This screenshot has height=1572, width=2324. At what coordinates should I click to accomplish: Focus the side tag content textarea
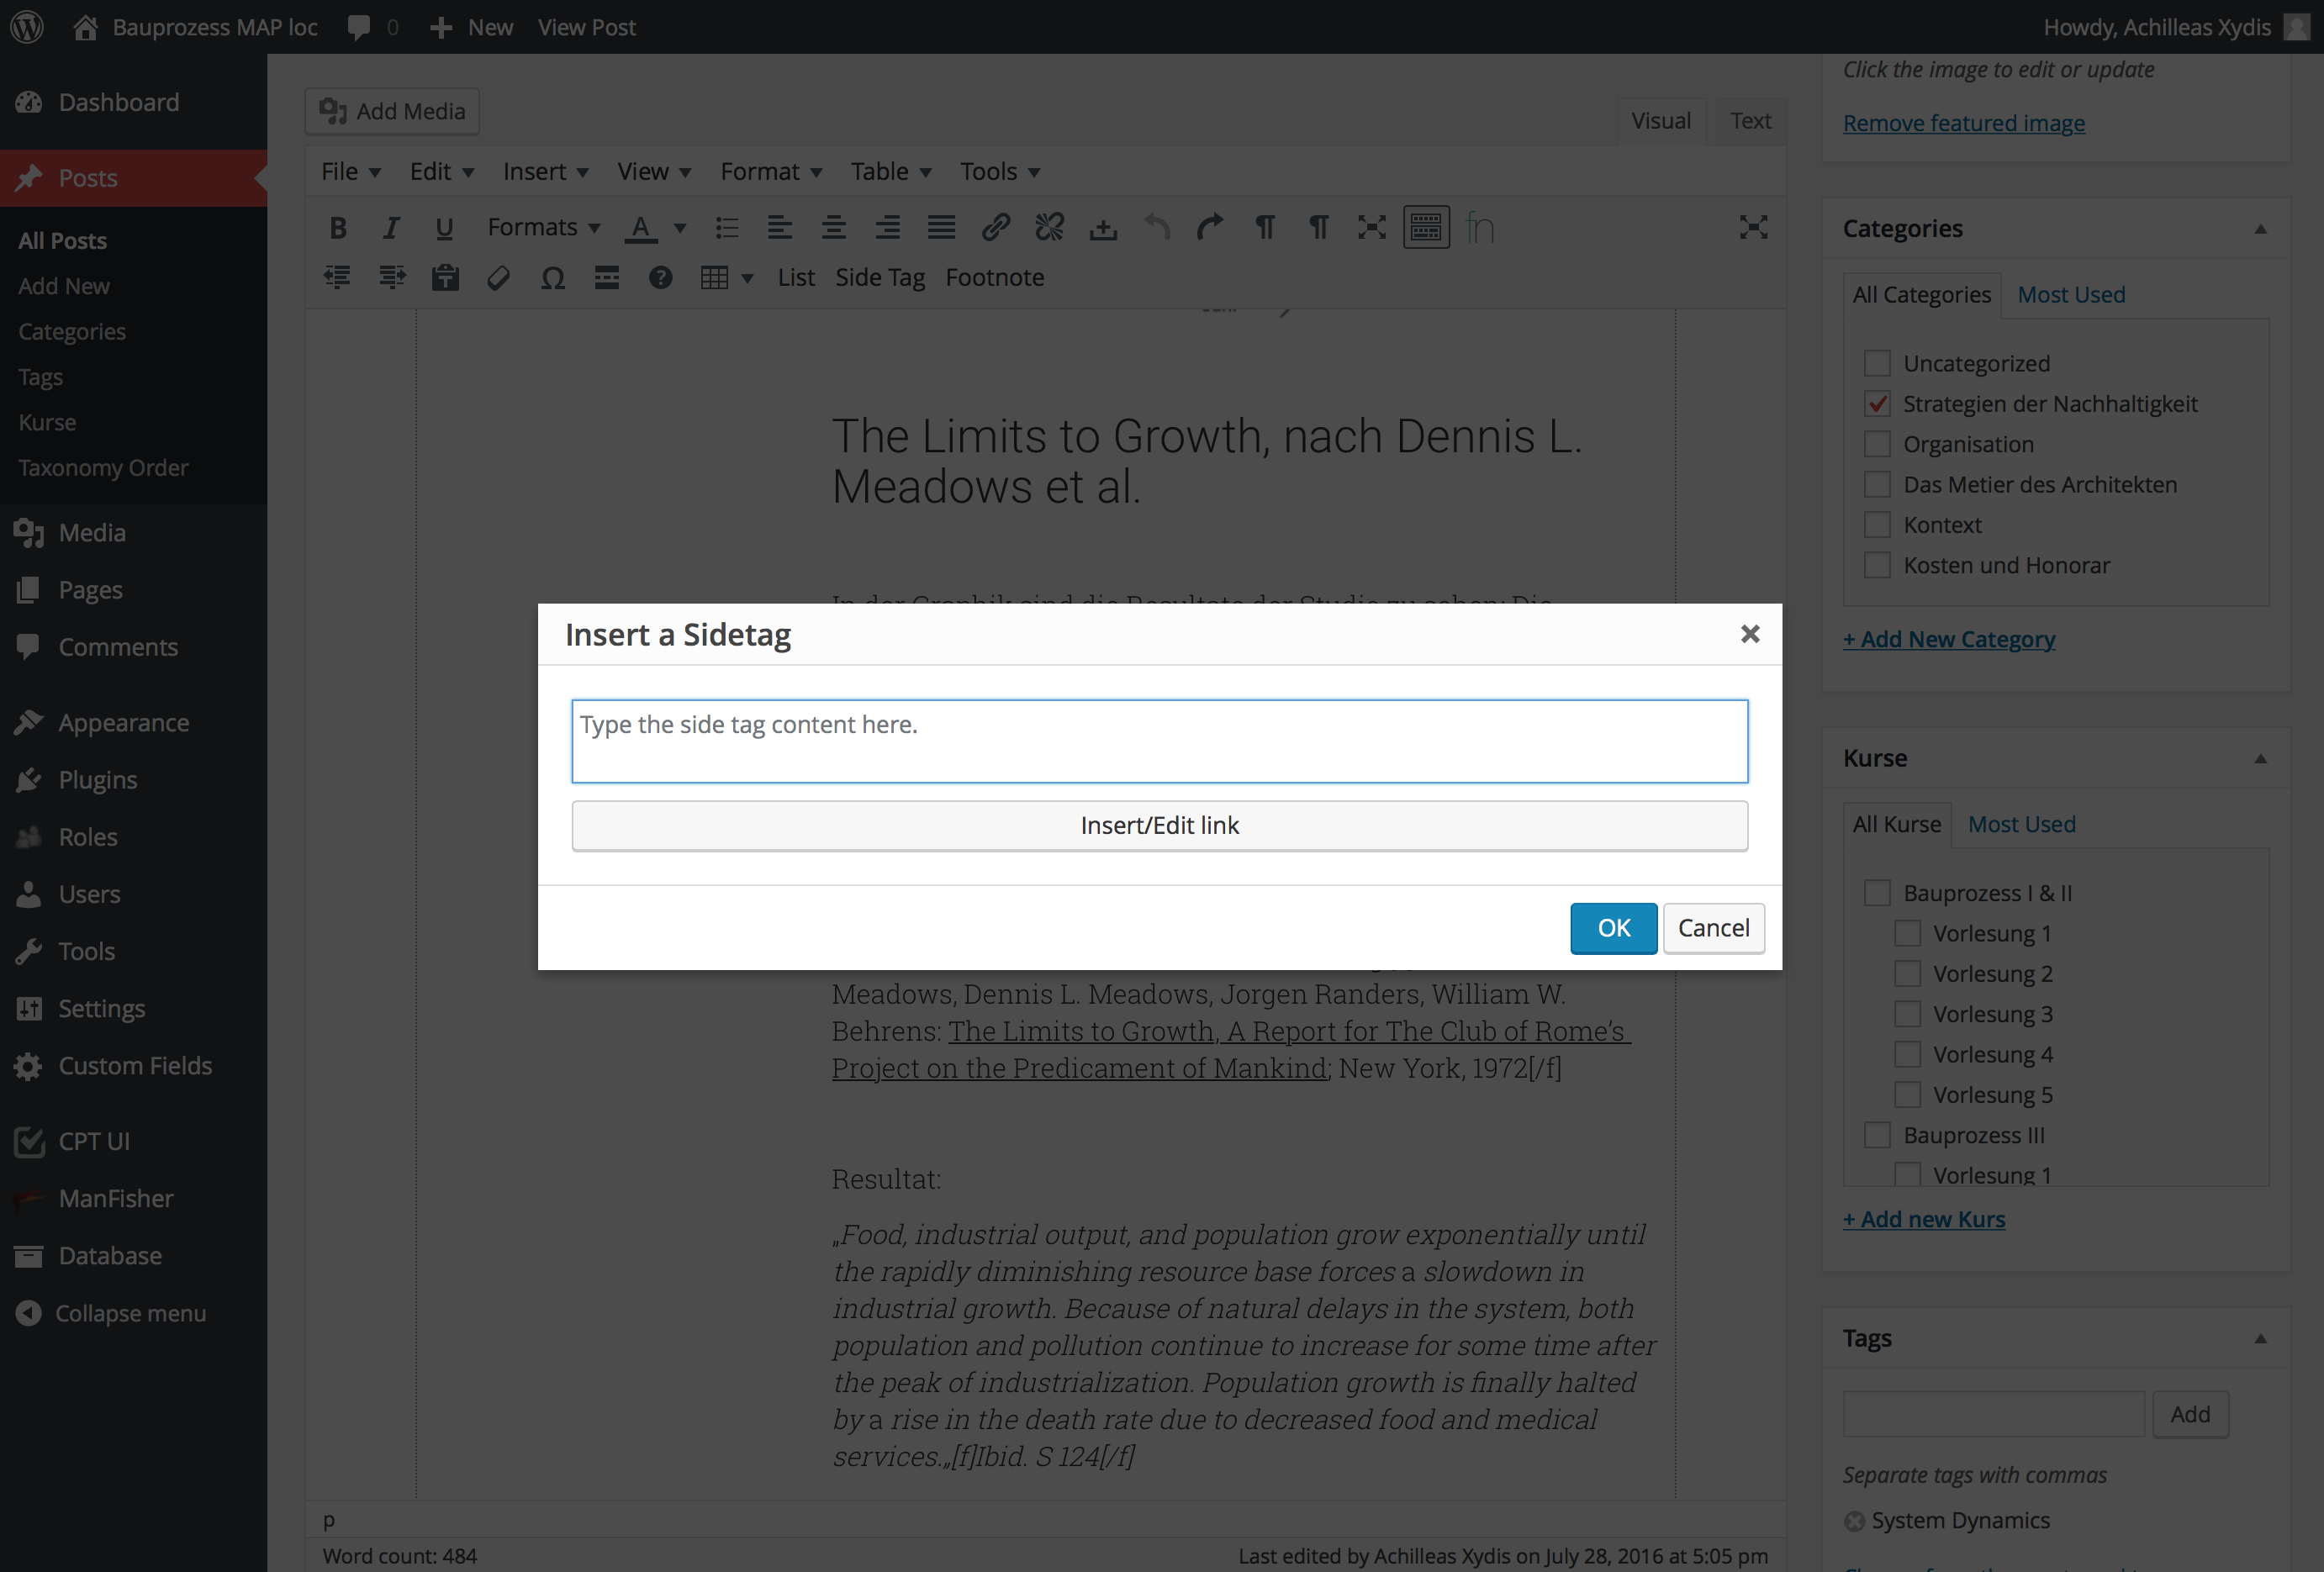click(x=1159, y=741)
